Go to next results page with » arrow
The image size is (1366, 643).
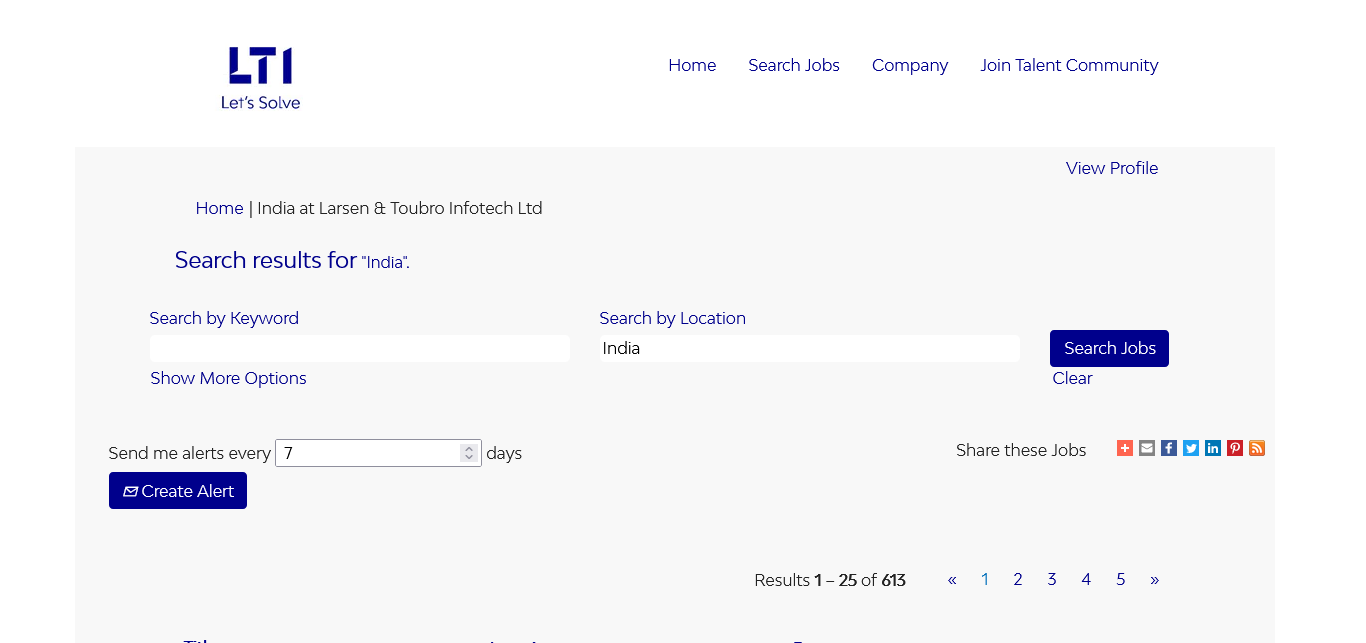[x=1154, y=580]
